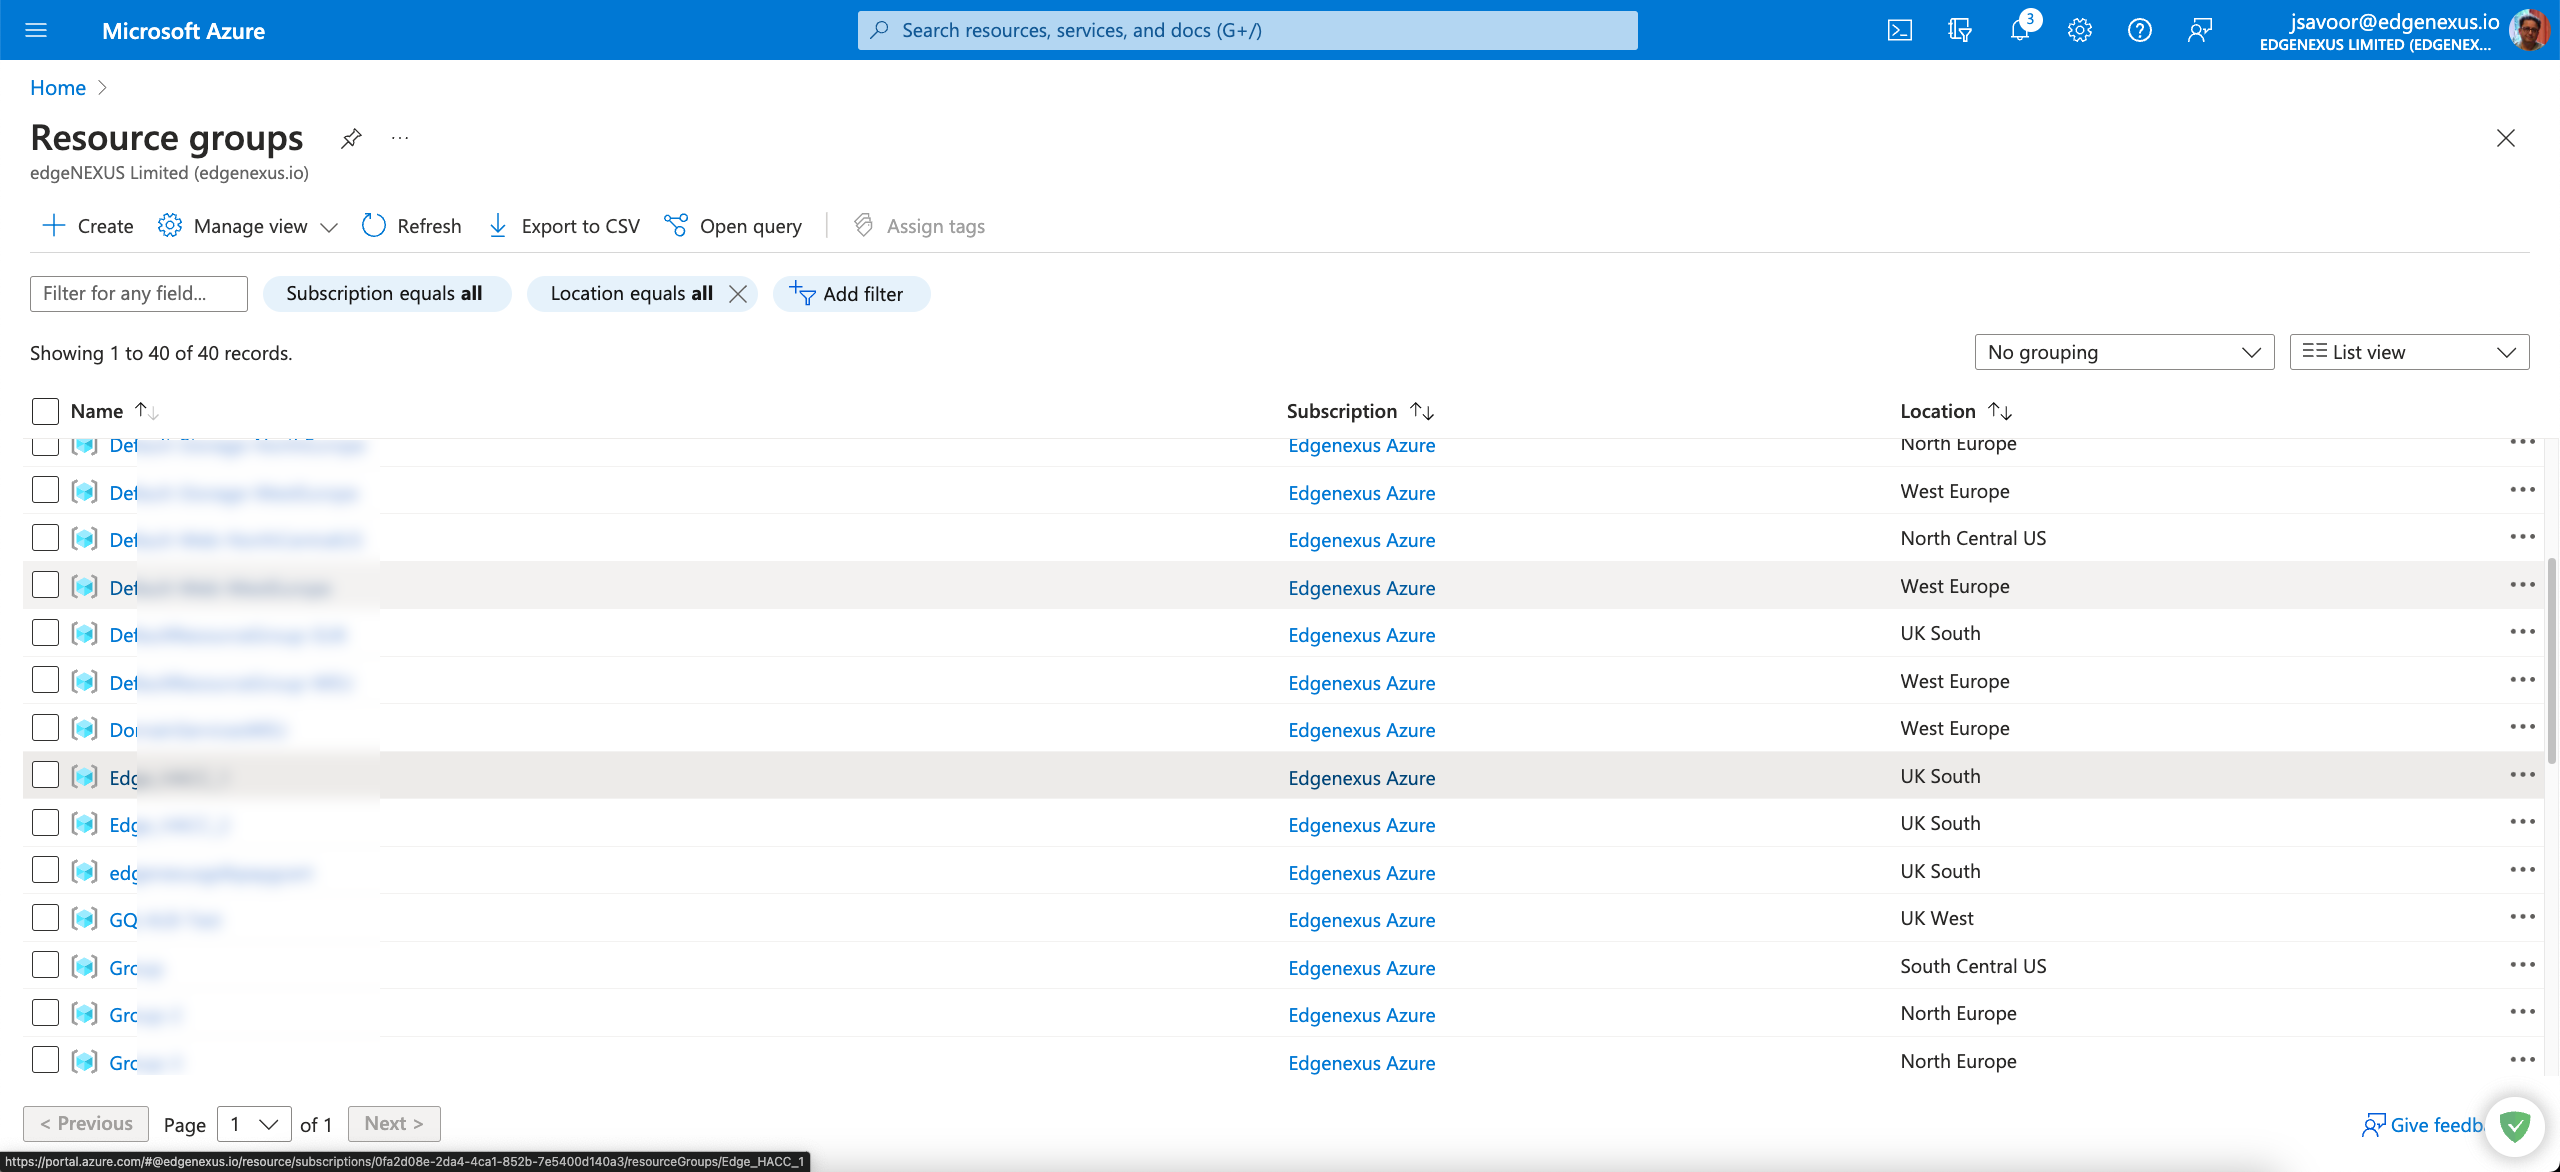Open query in Resource Graph
Screen dimensions: 2560x1172
tap(733, 226)
